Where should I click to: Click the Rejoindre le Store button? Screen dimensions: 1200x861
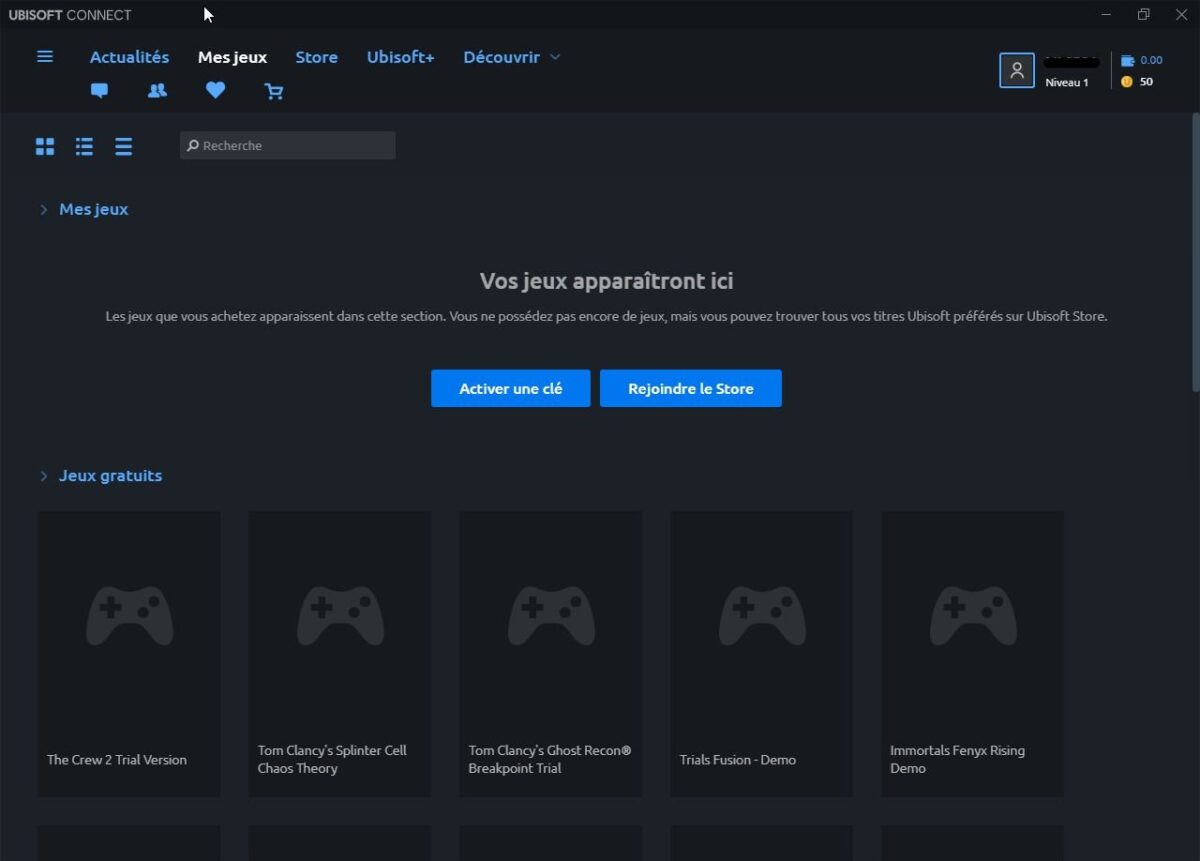pyautogui.click(x=690, y=388)
